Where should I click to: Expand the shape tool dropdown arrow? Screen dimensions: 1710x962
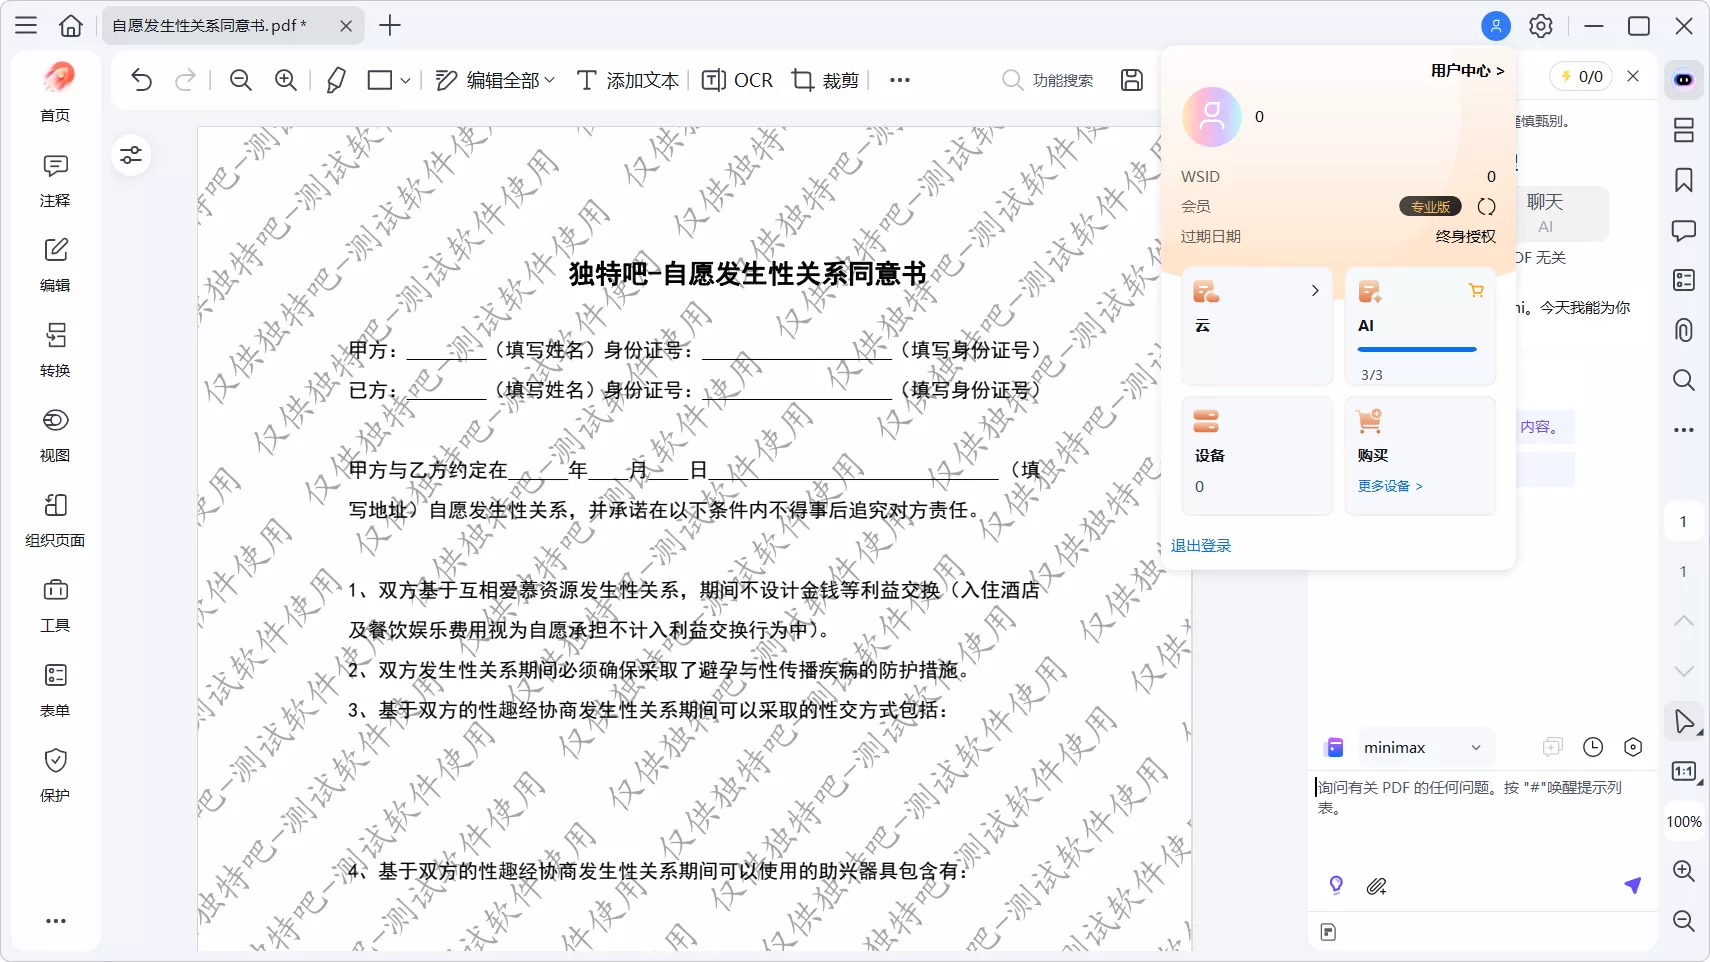coord(404,80)
